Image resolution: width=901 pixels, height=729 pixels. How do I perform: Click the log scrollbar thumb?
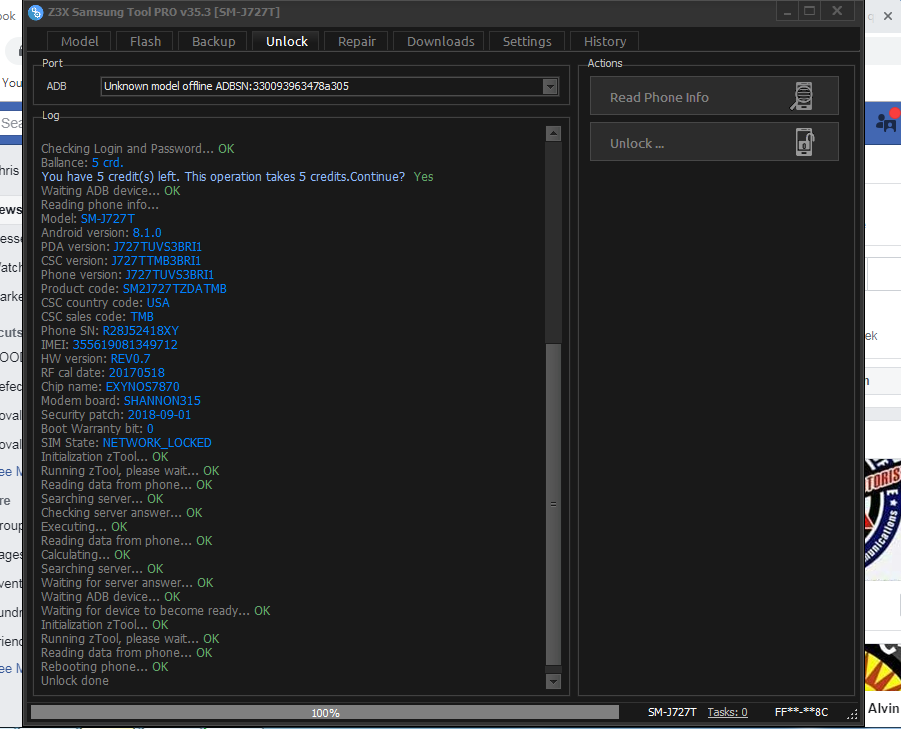pos(553,504)
